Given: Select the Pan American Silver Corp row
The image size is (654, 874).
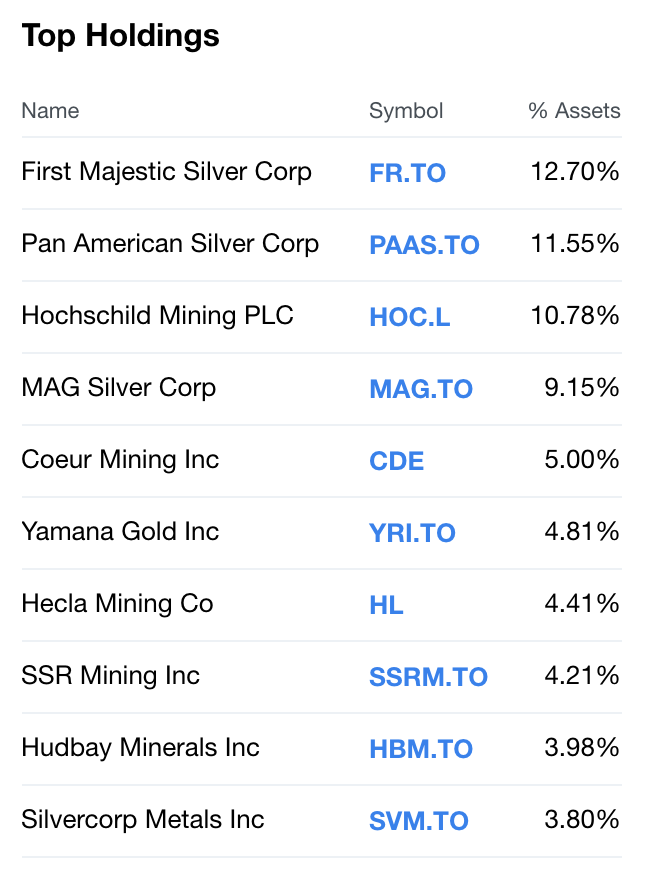Looking at the screenshot, I should [169, 244].
